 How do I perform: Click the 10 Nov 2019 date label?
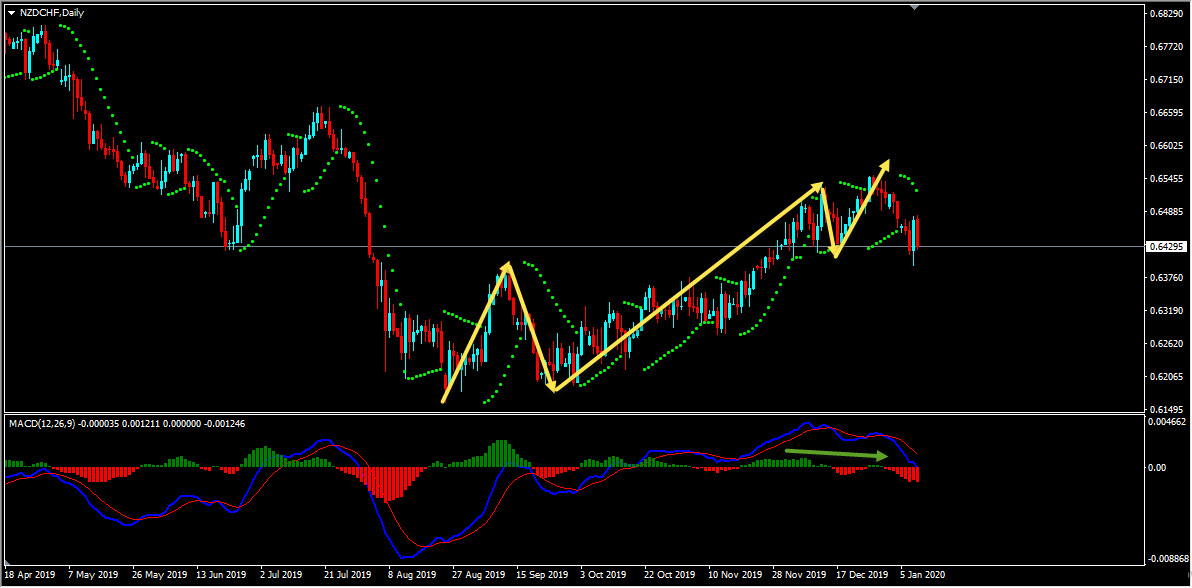(x=733, y=574)
